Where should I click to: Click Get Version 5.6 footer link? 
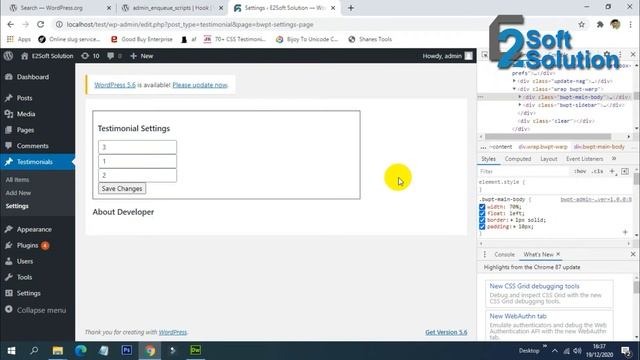(446, 332)
